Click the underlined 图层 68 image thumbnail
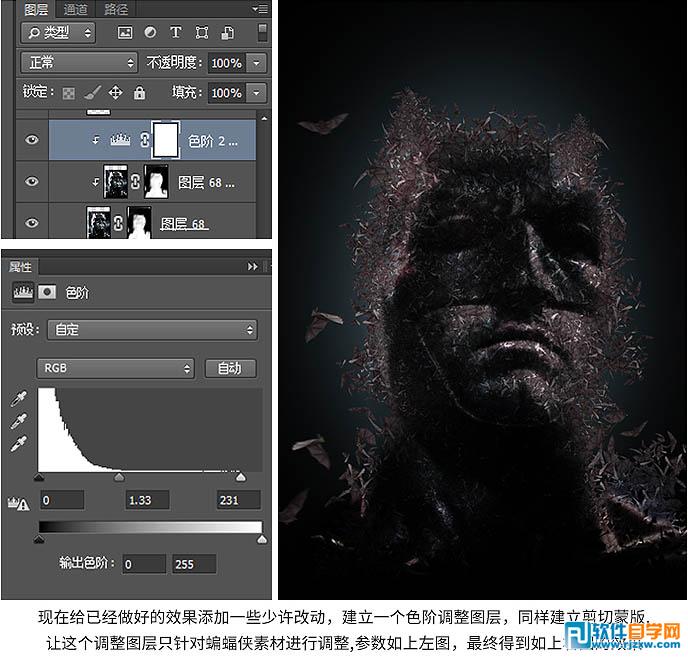688x658 pixels. [99, 223]
